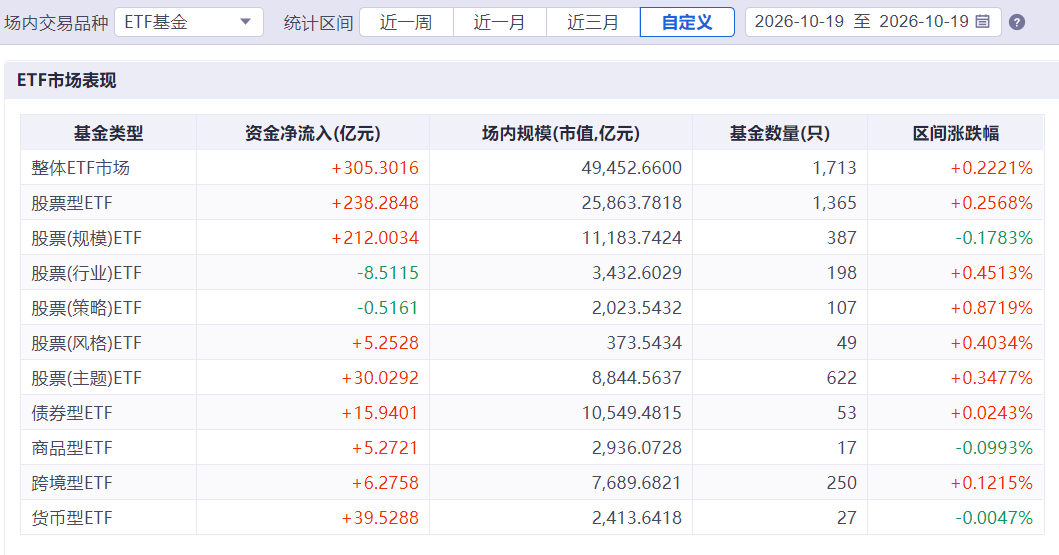Select the 债券型ETF row label
The height and width of the screenshot is (555, 1059).
[x=72, y=413]
